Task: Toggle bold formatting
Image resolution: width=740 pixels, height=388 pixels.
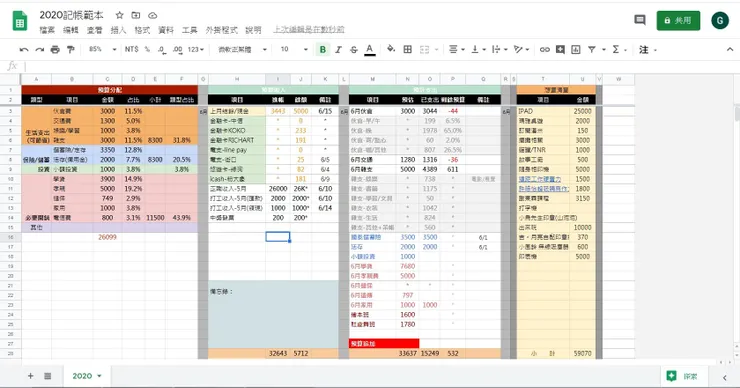Action: [x=323, y=49]
